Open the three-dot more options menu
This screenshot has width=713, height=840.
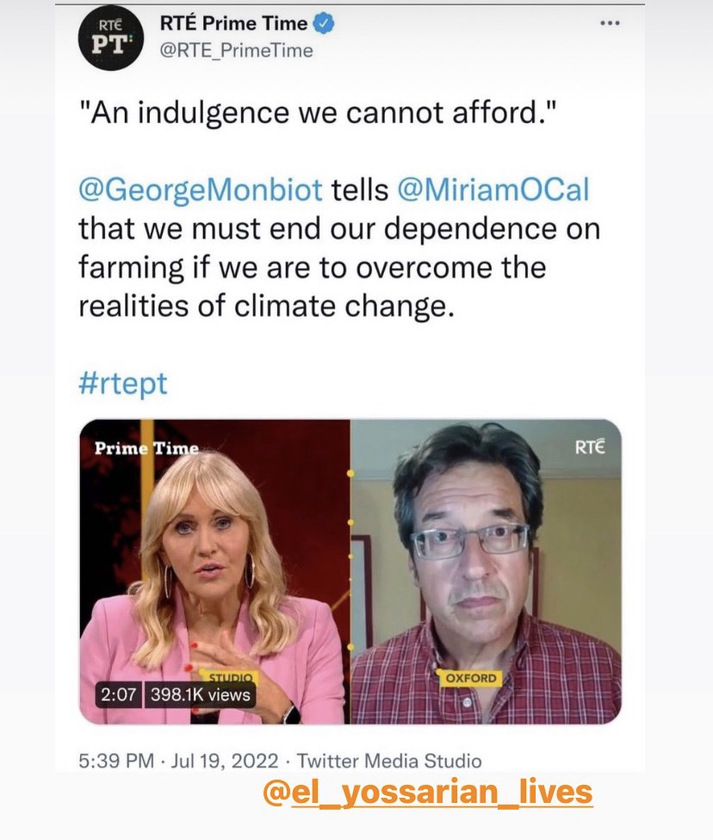pos(610,23)
